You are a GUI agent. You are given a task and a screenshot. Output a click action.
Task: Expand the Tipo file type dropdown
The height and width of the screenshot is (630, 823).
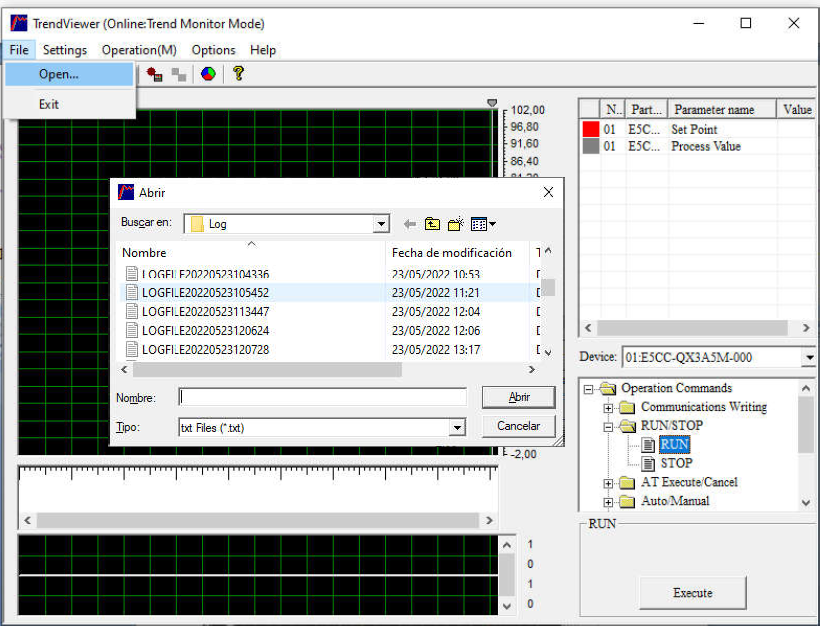458,428
